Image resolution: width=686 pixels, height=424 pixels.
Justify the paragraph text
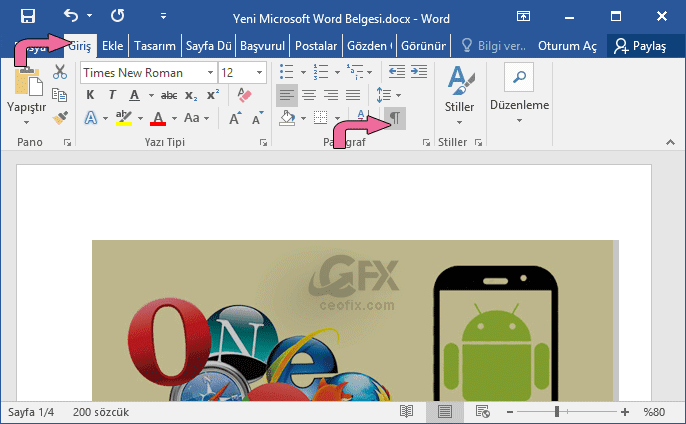click(x=353, y=95)
